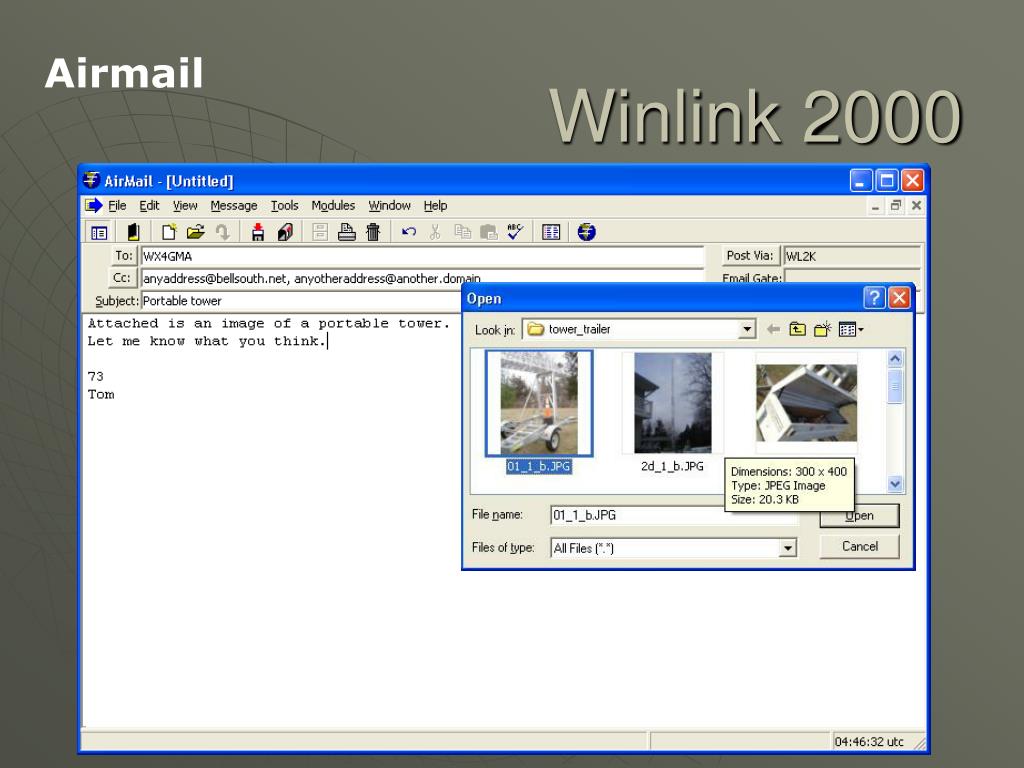Screen dimensions: 1024x768
Task: Open the globe lightning-bolt module icon
Action: pyautogui.click(x=586, y=232)
